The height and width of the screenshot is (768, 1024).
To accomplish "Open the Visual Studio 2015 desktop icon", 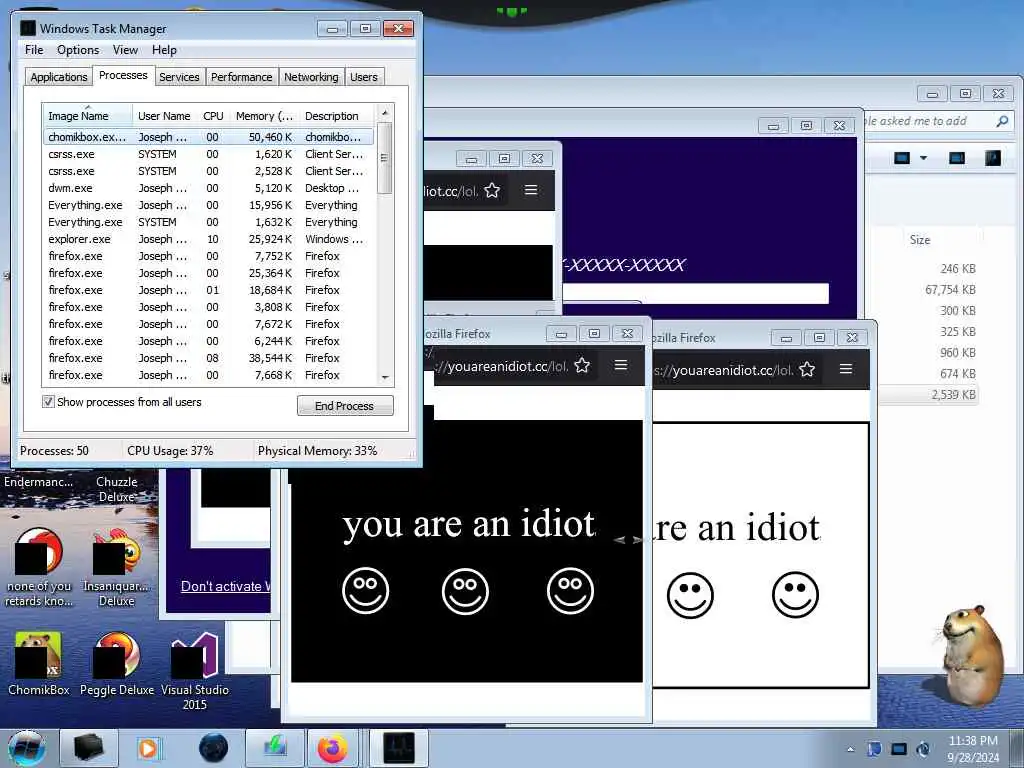I will (x=195, y=671).
